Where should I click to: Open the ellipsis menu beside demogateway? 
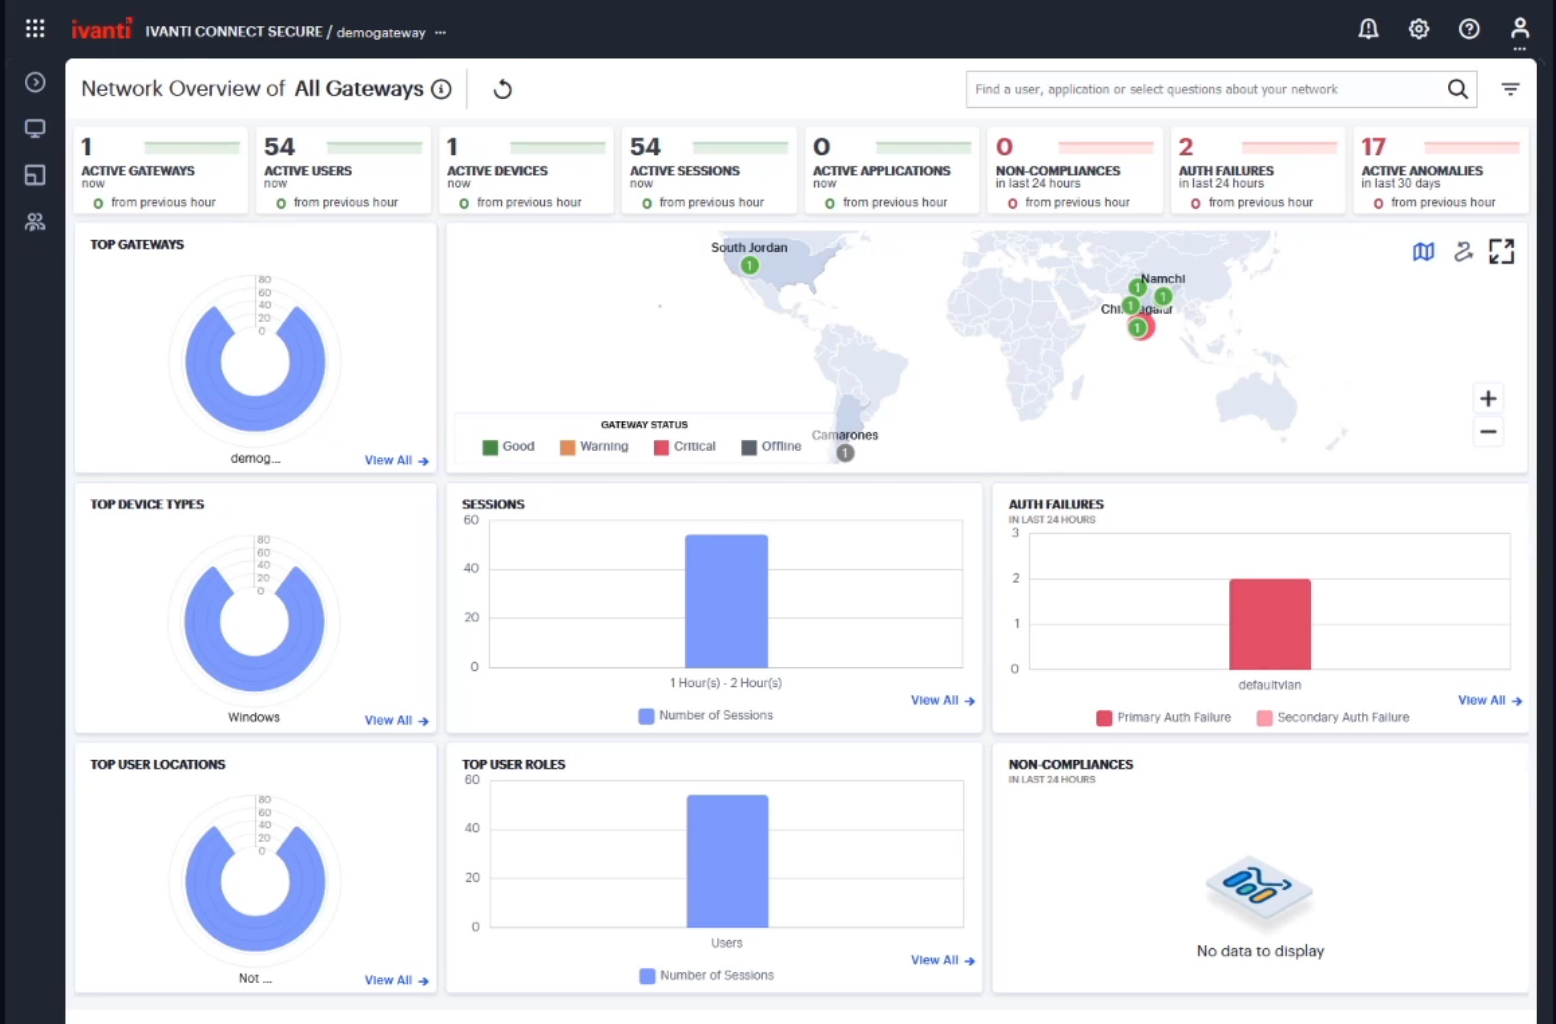tap(440, 32)
